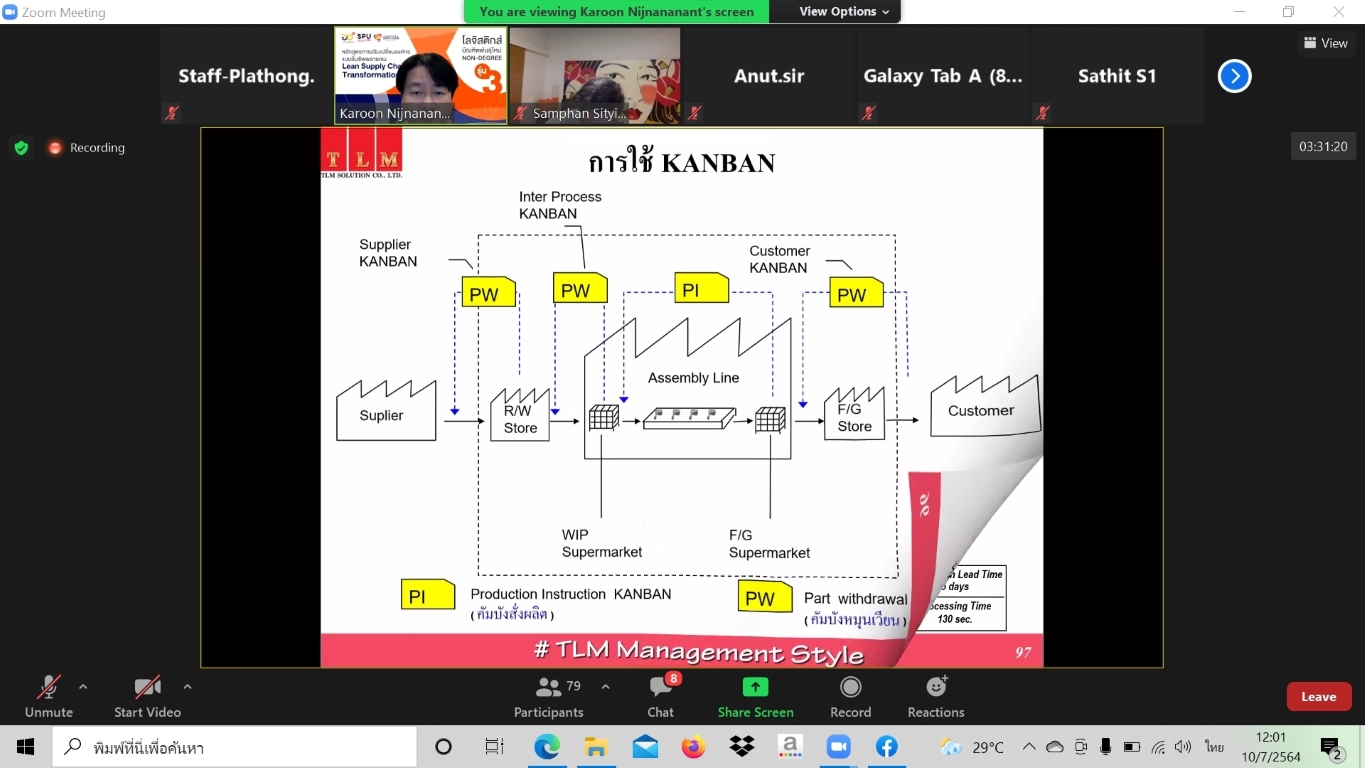Open notification center icon
This screenshot has width=1365, height=768.
[x=1331, y=748]
